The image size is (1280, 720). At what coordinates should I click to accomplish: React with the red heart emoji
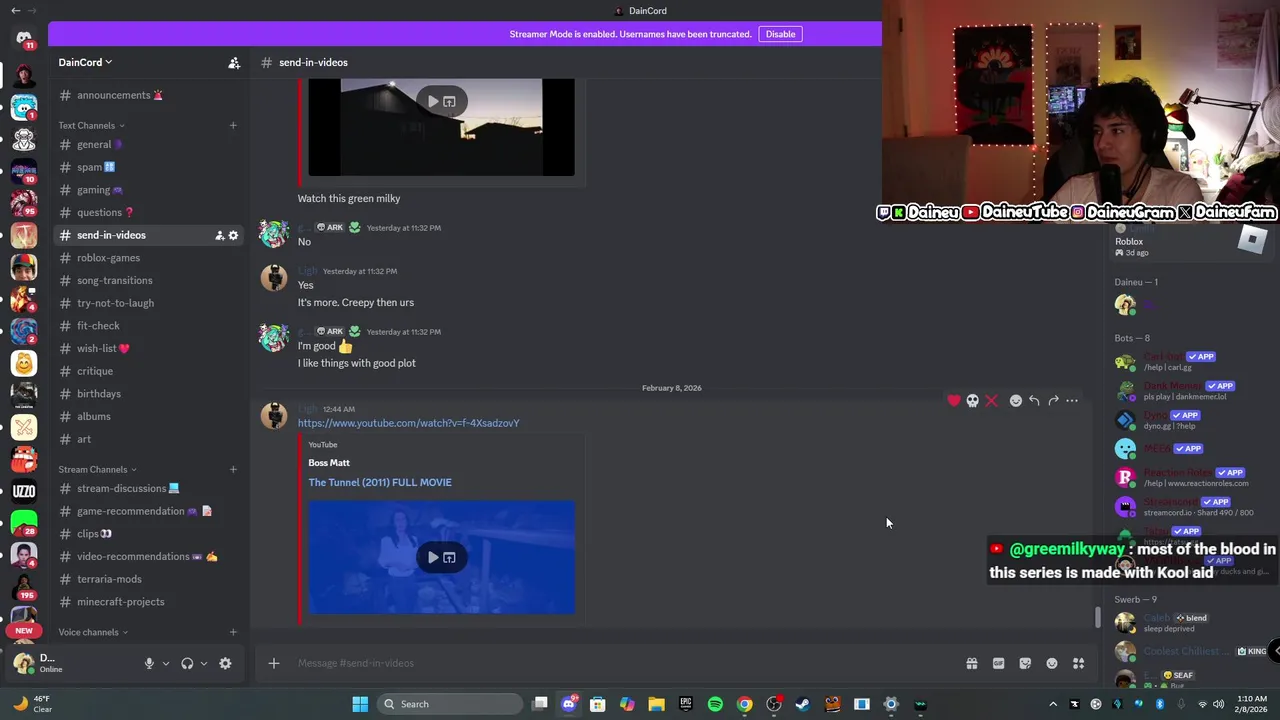pyautogui.click(x=954, y=401)
